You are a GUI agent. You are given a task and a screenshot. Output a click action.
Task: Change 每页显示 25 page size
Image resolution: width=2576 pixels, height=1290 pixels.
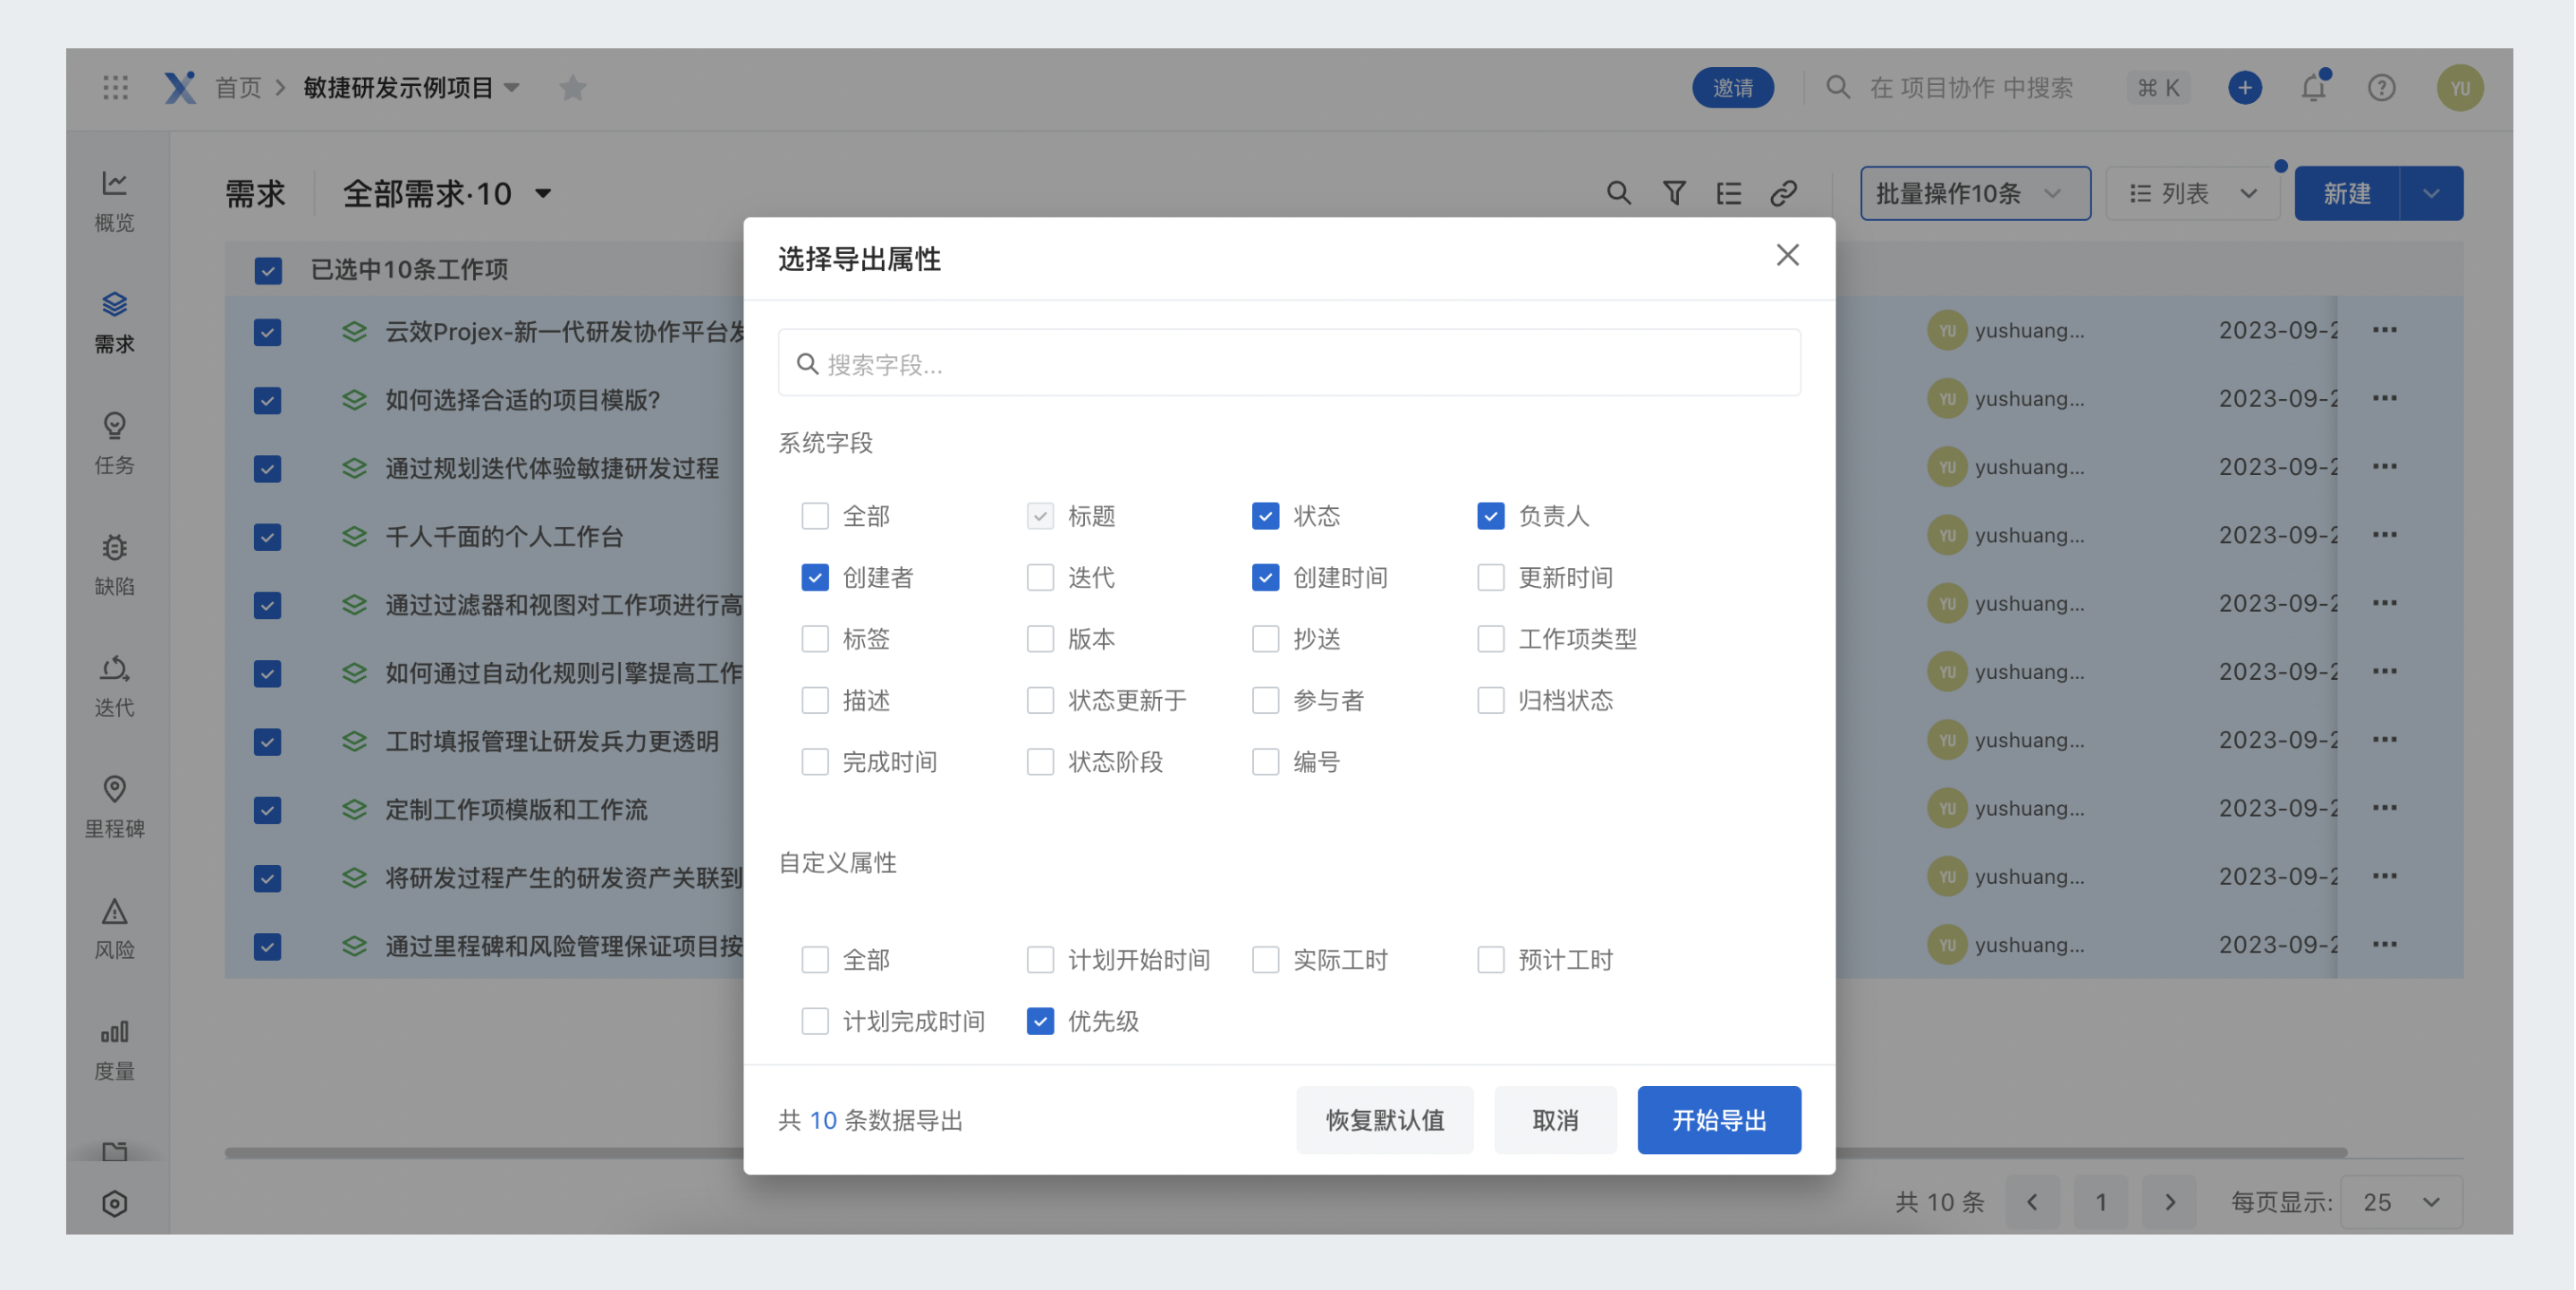point(2402,1202)
